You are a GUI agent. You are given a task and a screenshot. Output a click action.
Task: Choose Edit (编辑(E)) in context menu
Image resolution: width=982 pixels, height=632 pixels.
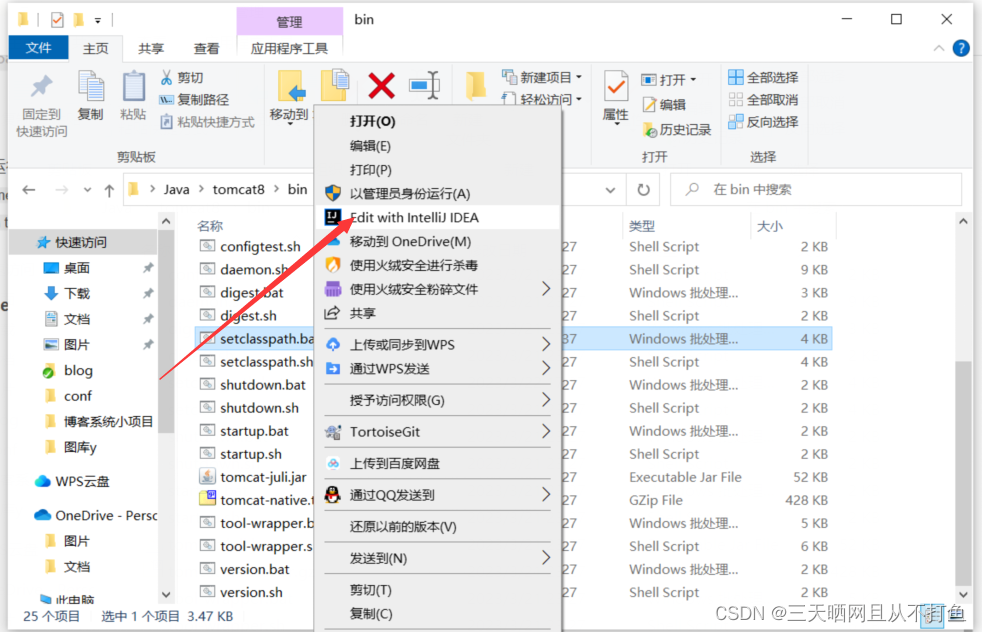coord(437,146)
